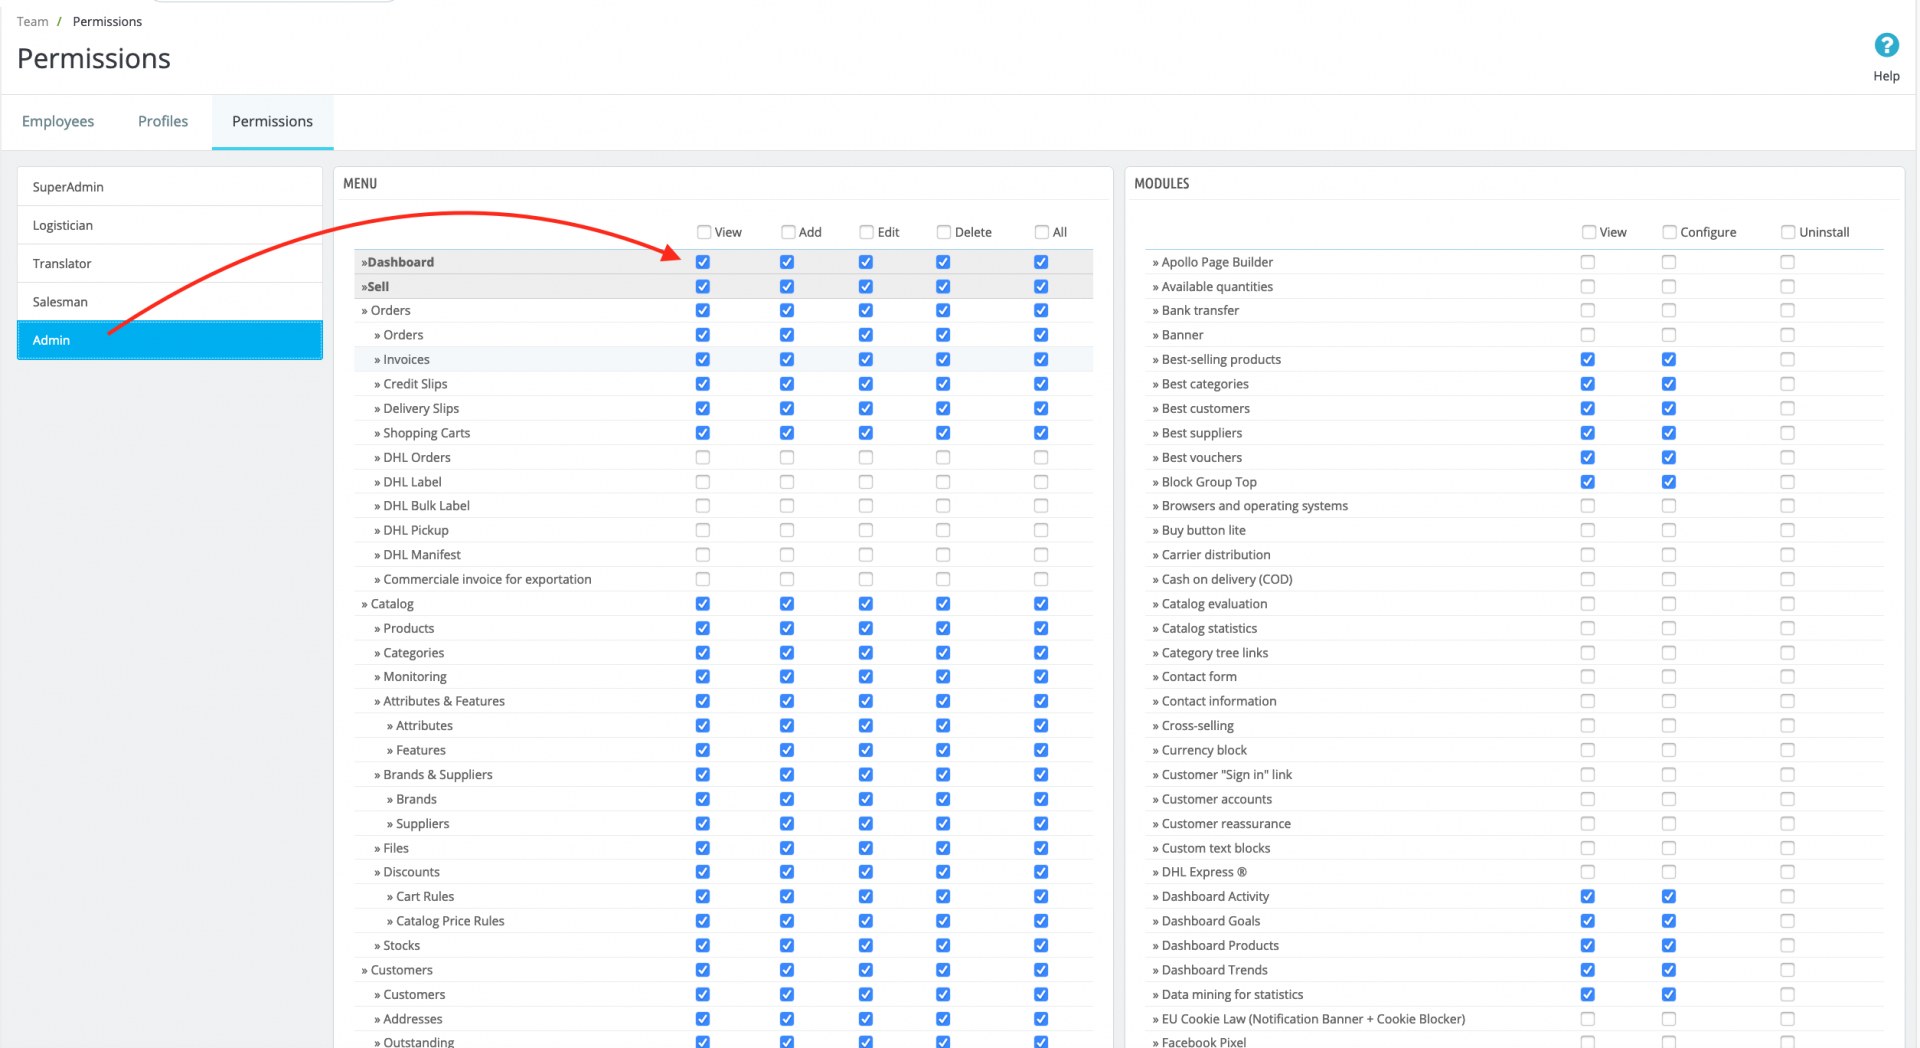Screen dimensions: 1920x1048
Task: Uncheck All permission for Catalog row
Action: coord(1041,604)
